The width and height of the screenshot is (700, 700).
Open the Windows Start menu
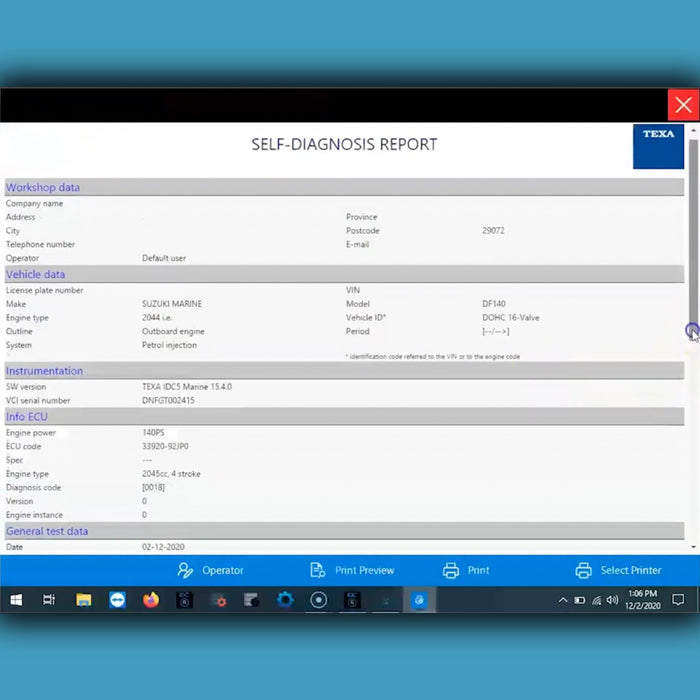point(16,600)
